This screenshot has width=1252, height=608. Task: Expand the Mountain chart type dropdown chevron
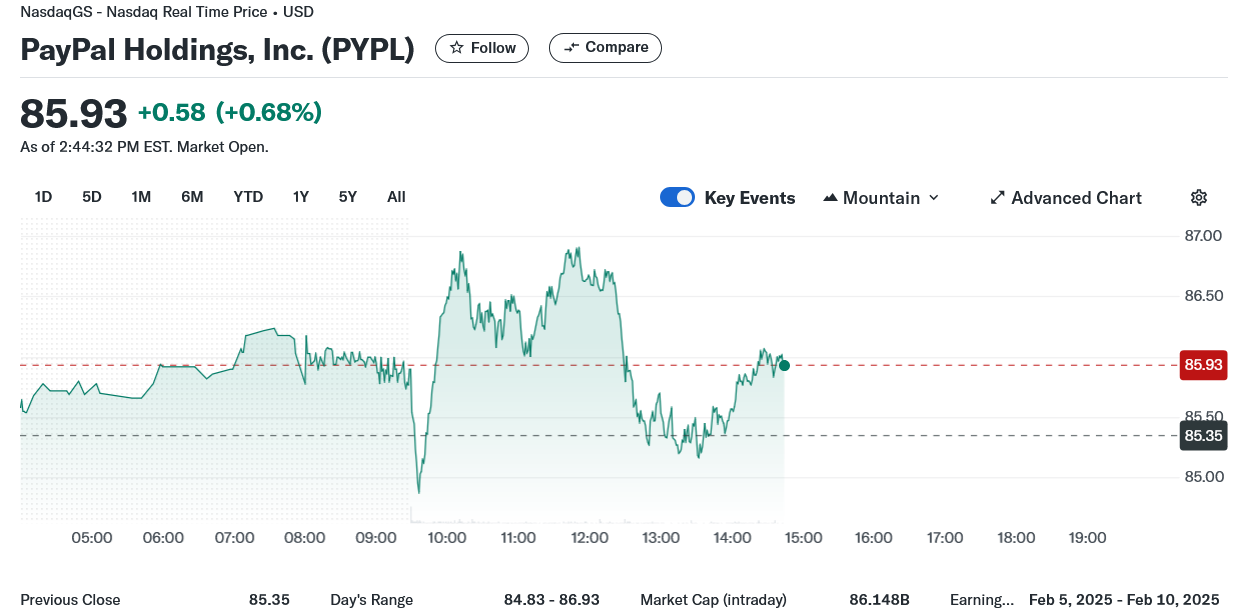[x=934, y=198]
